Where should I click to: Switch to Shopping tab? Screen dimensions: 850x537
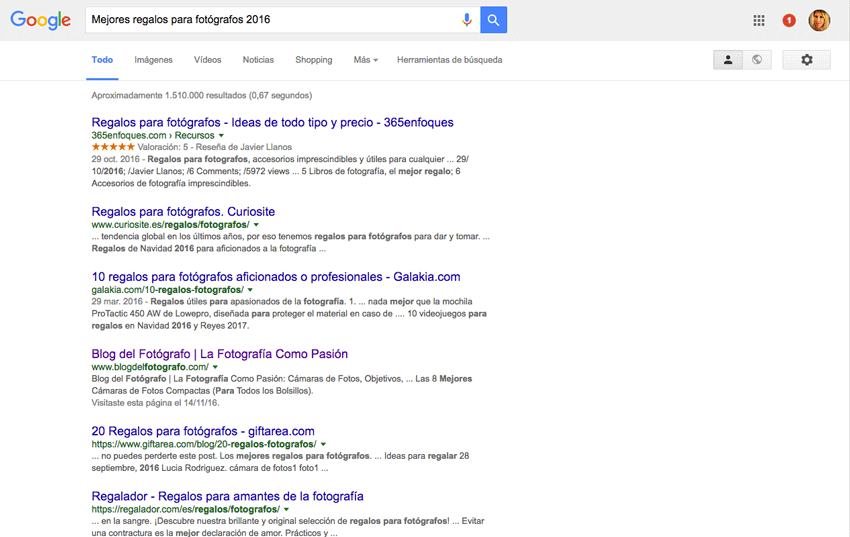click(313, 60)
